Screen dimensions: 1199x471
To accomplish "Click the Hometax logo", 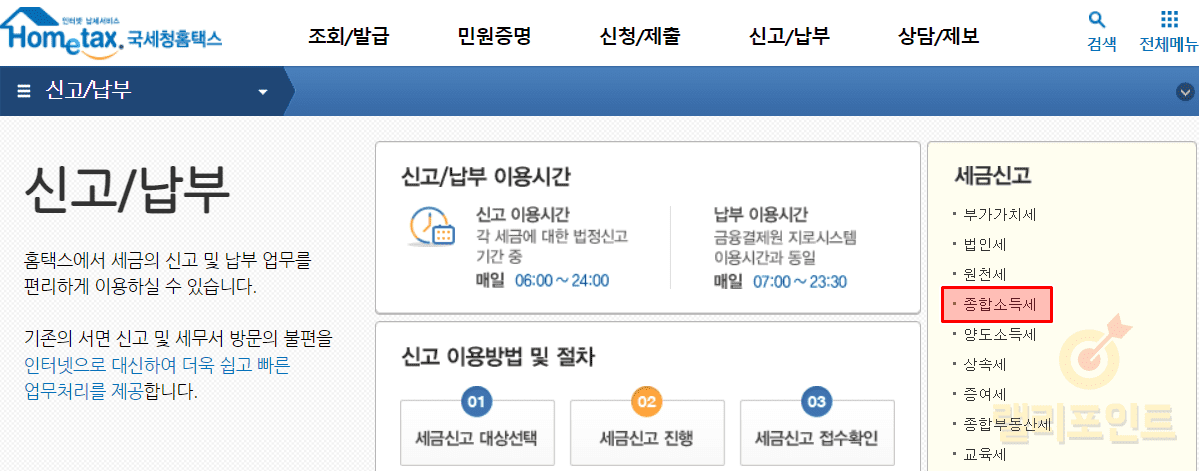I will click(112, 34).
